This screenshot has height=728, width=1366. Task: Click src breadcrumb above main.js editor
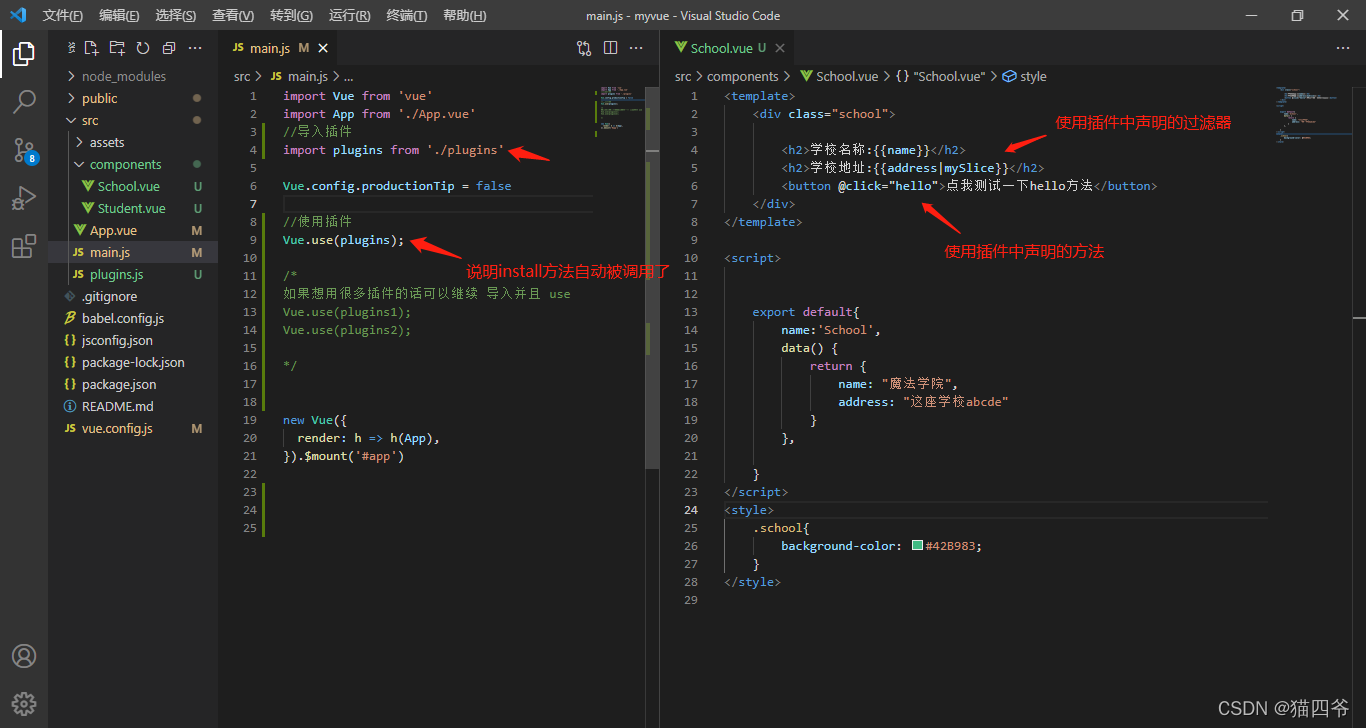tap(242, 76)
